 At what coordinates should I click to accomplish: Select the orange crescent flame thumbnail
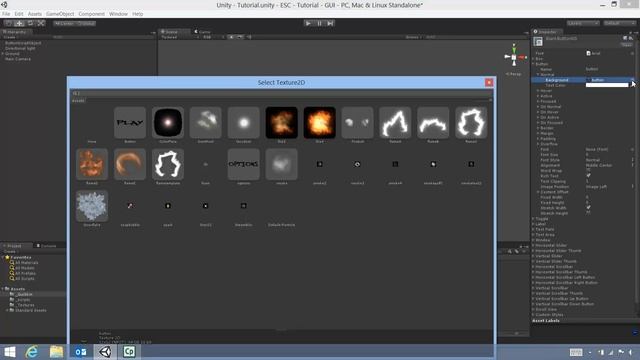pyautogui.click(x=130, y=164)
